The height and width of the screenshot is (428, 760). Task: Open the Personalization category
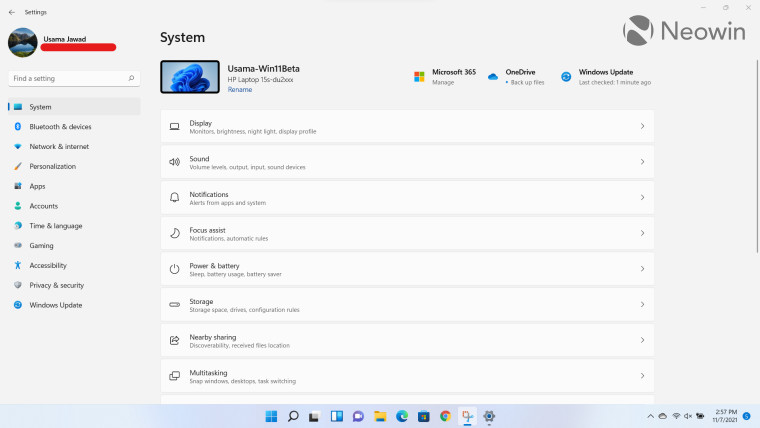[x=74, y=166]
